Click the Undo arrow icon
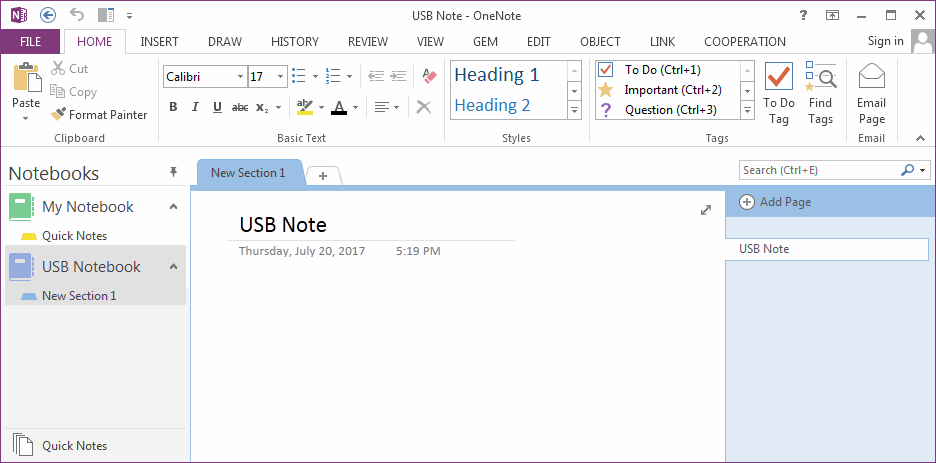Screen dimensions: 936x463 pyautogui.click(x=77, y=14)
